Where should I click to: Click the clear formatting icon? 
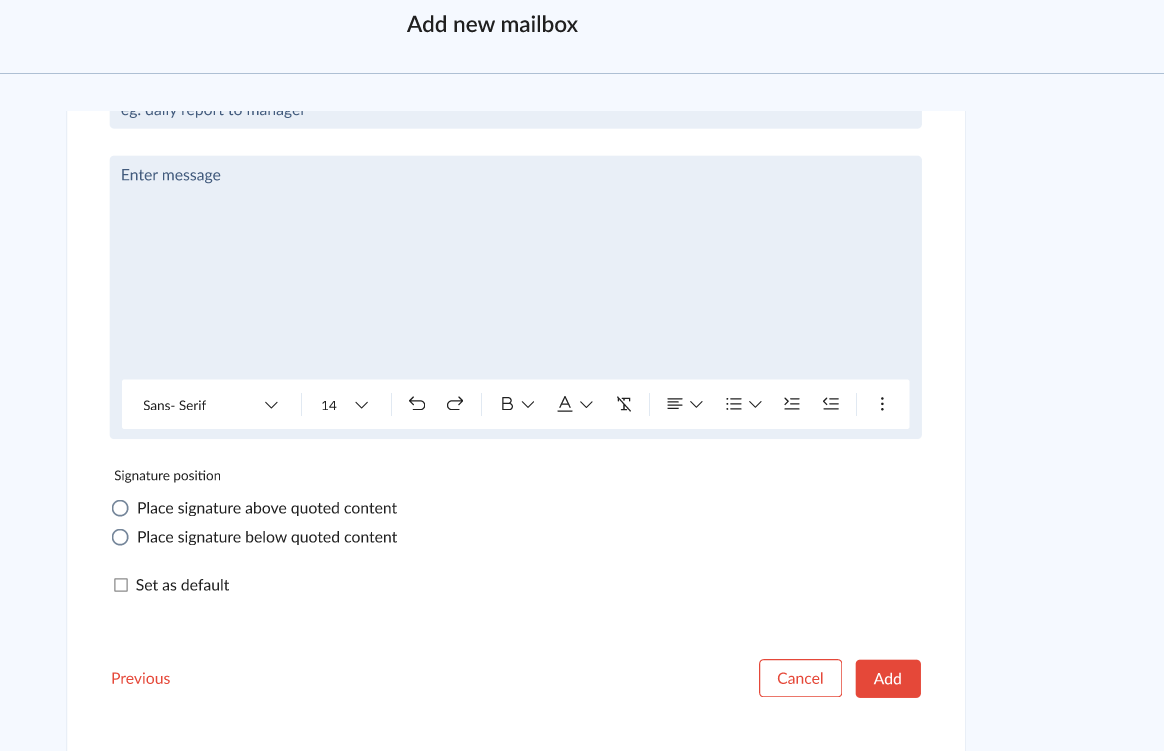pyautogui.click(x=624, y=404)
